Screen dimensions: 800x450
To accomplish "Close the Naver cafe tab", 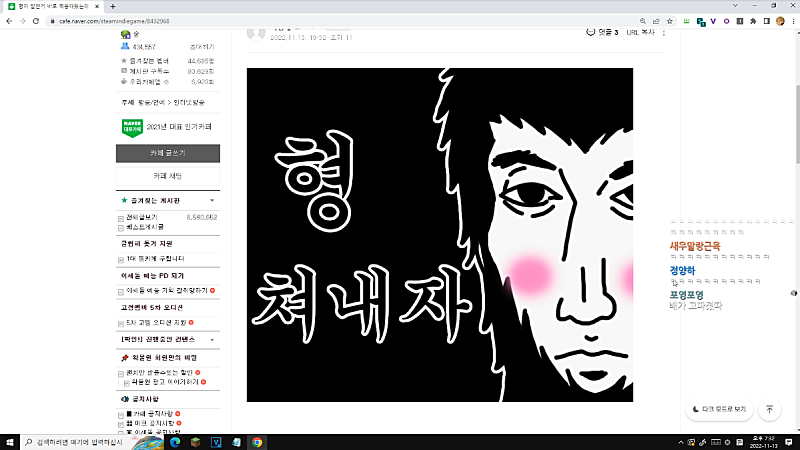I will (x=97, y=7).
